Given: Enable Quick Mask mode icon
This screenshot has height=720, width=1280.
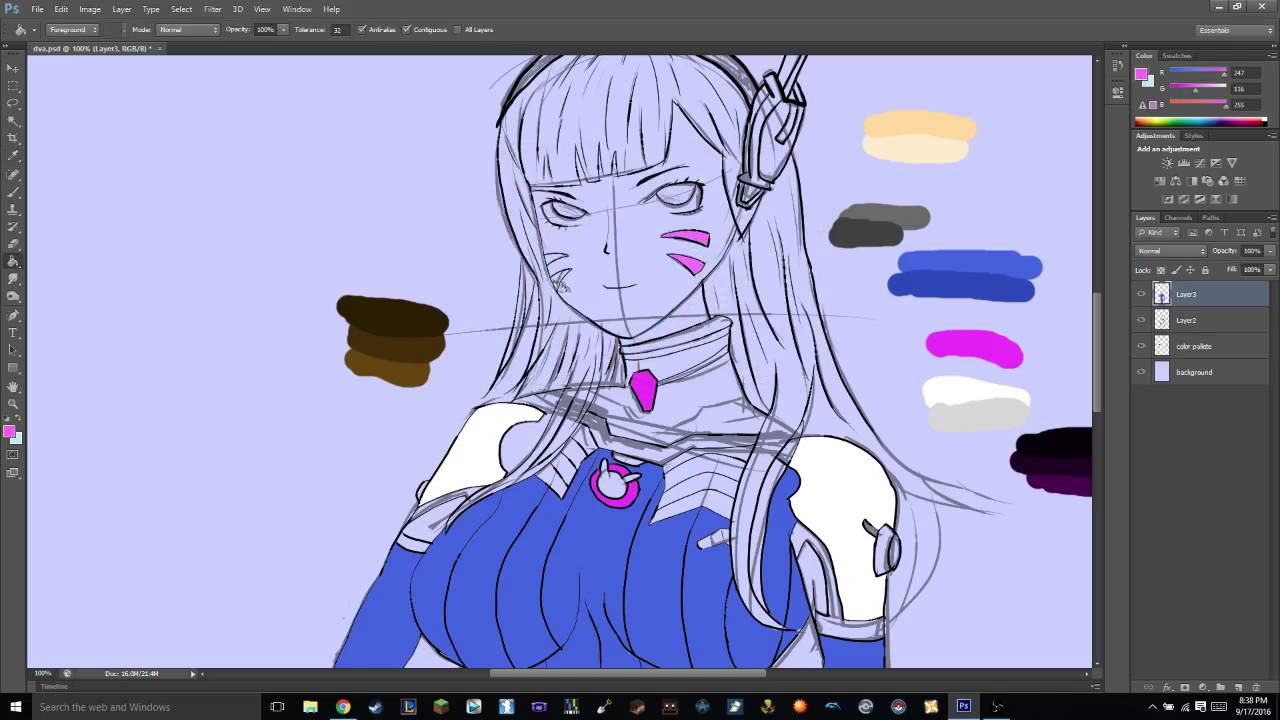Looking at the screenshot, I should pos(13,455).
